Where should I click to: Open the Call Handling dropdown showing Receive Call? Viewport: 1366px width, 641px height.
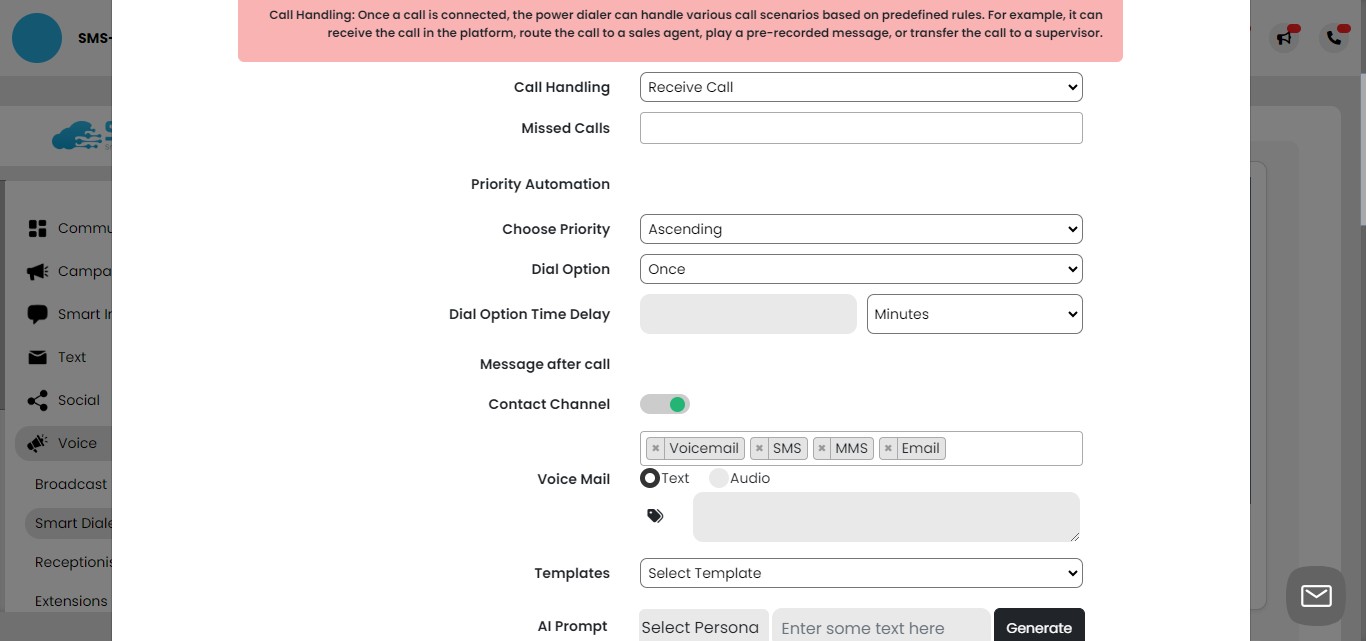coord(860,87)
